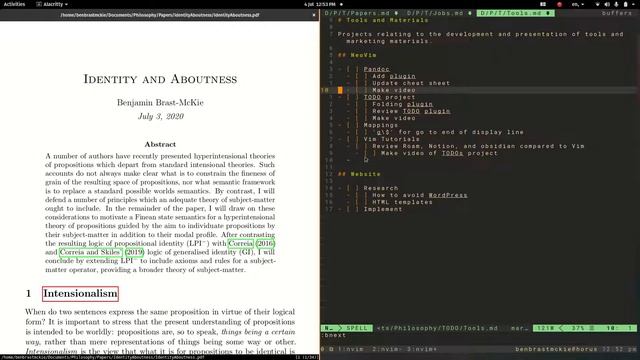Image resolution: width=640 pixels, height=360 pixels.
Task: Switch to the D/P/T/Jobs.md buffer tab
Action: point(439,13)
